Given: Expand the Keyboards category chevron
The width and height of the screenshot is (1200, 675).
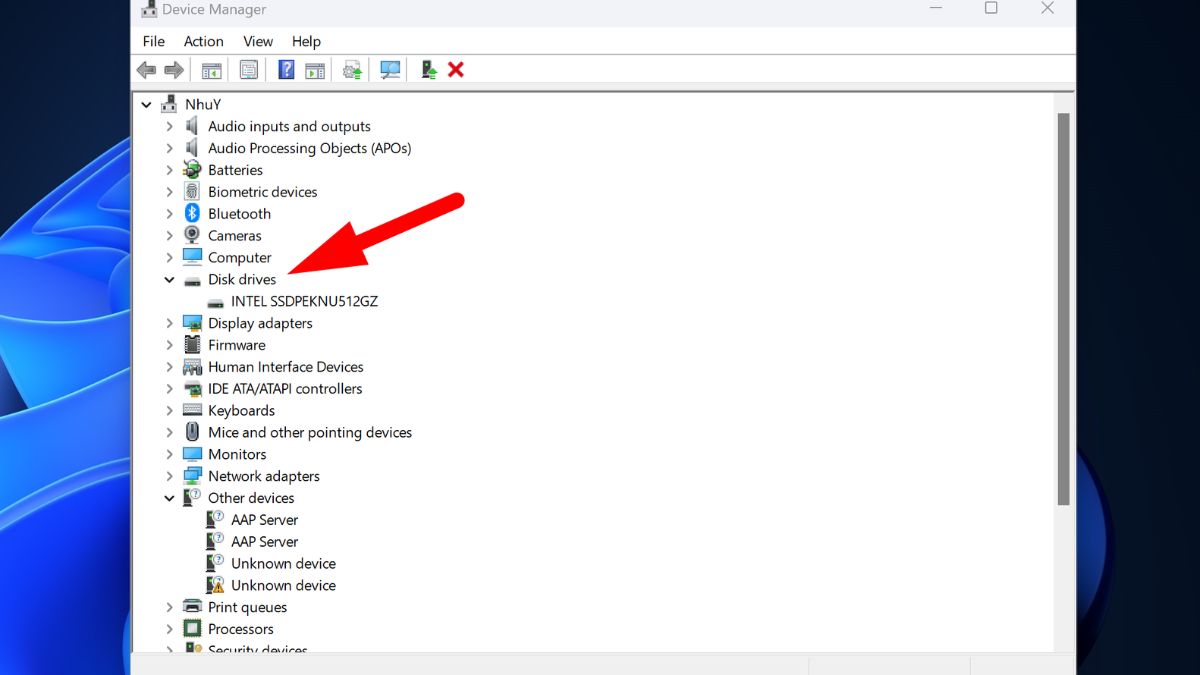Looking at the screenshot, I should (x=169, y=411).
